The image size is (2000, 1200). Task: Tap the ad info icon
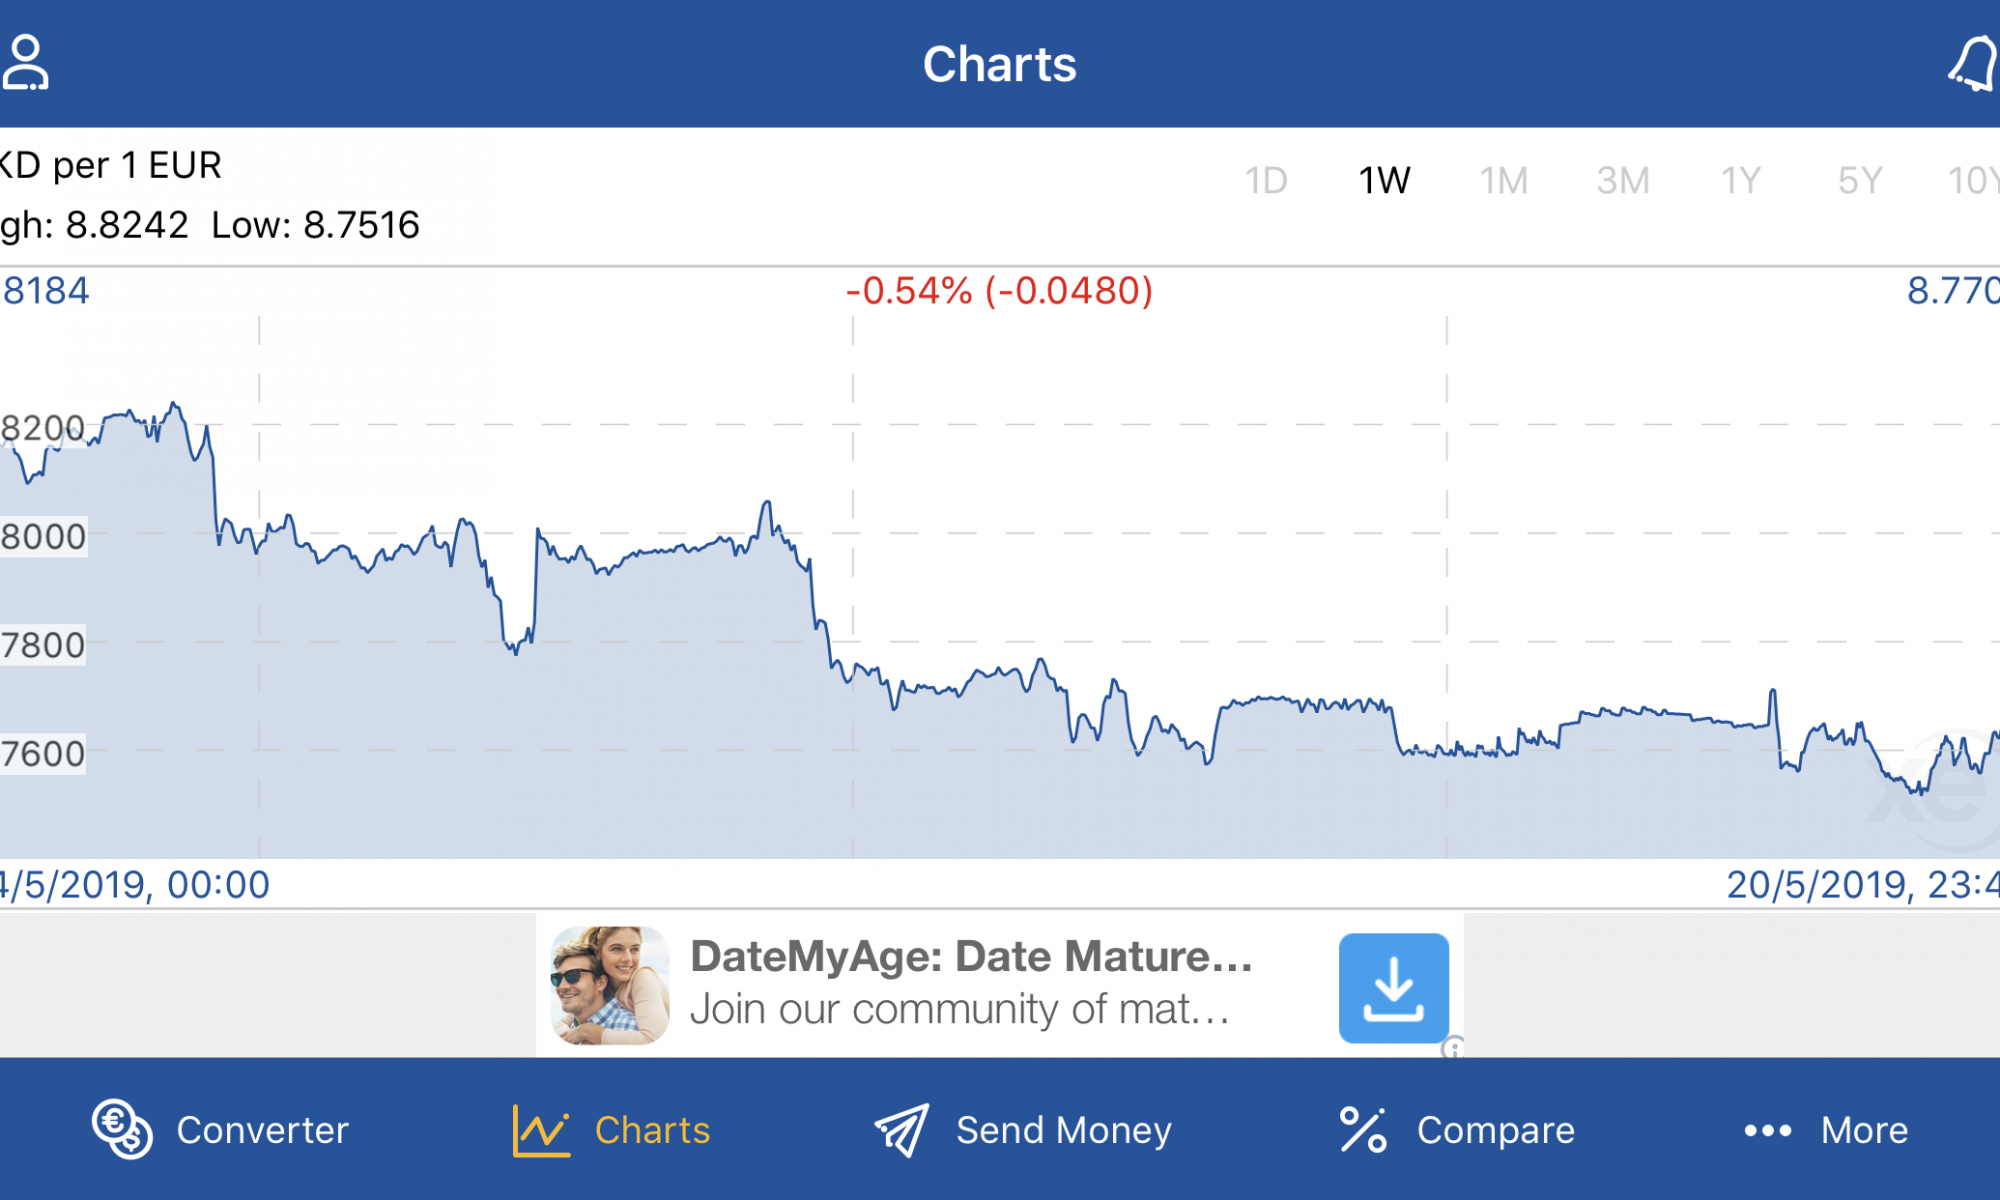[1453, 1047]
